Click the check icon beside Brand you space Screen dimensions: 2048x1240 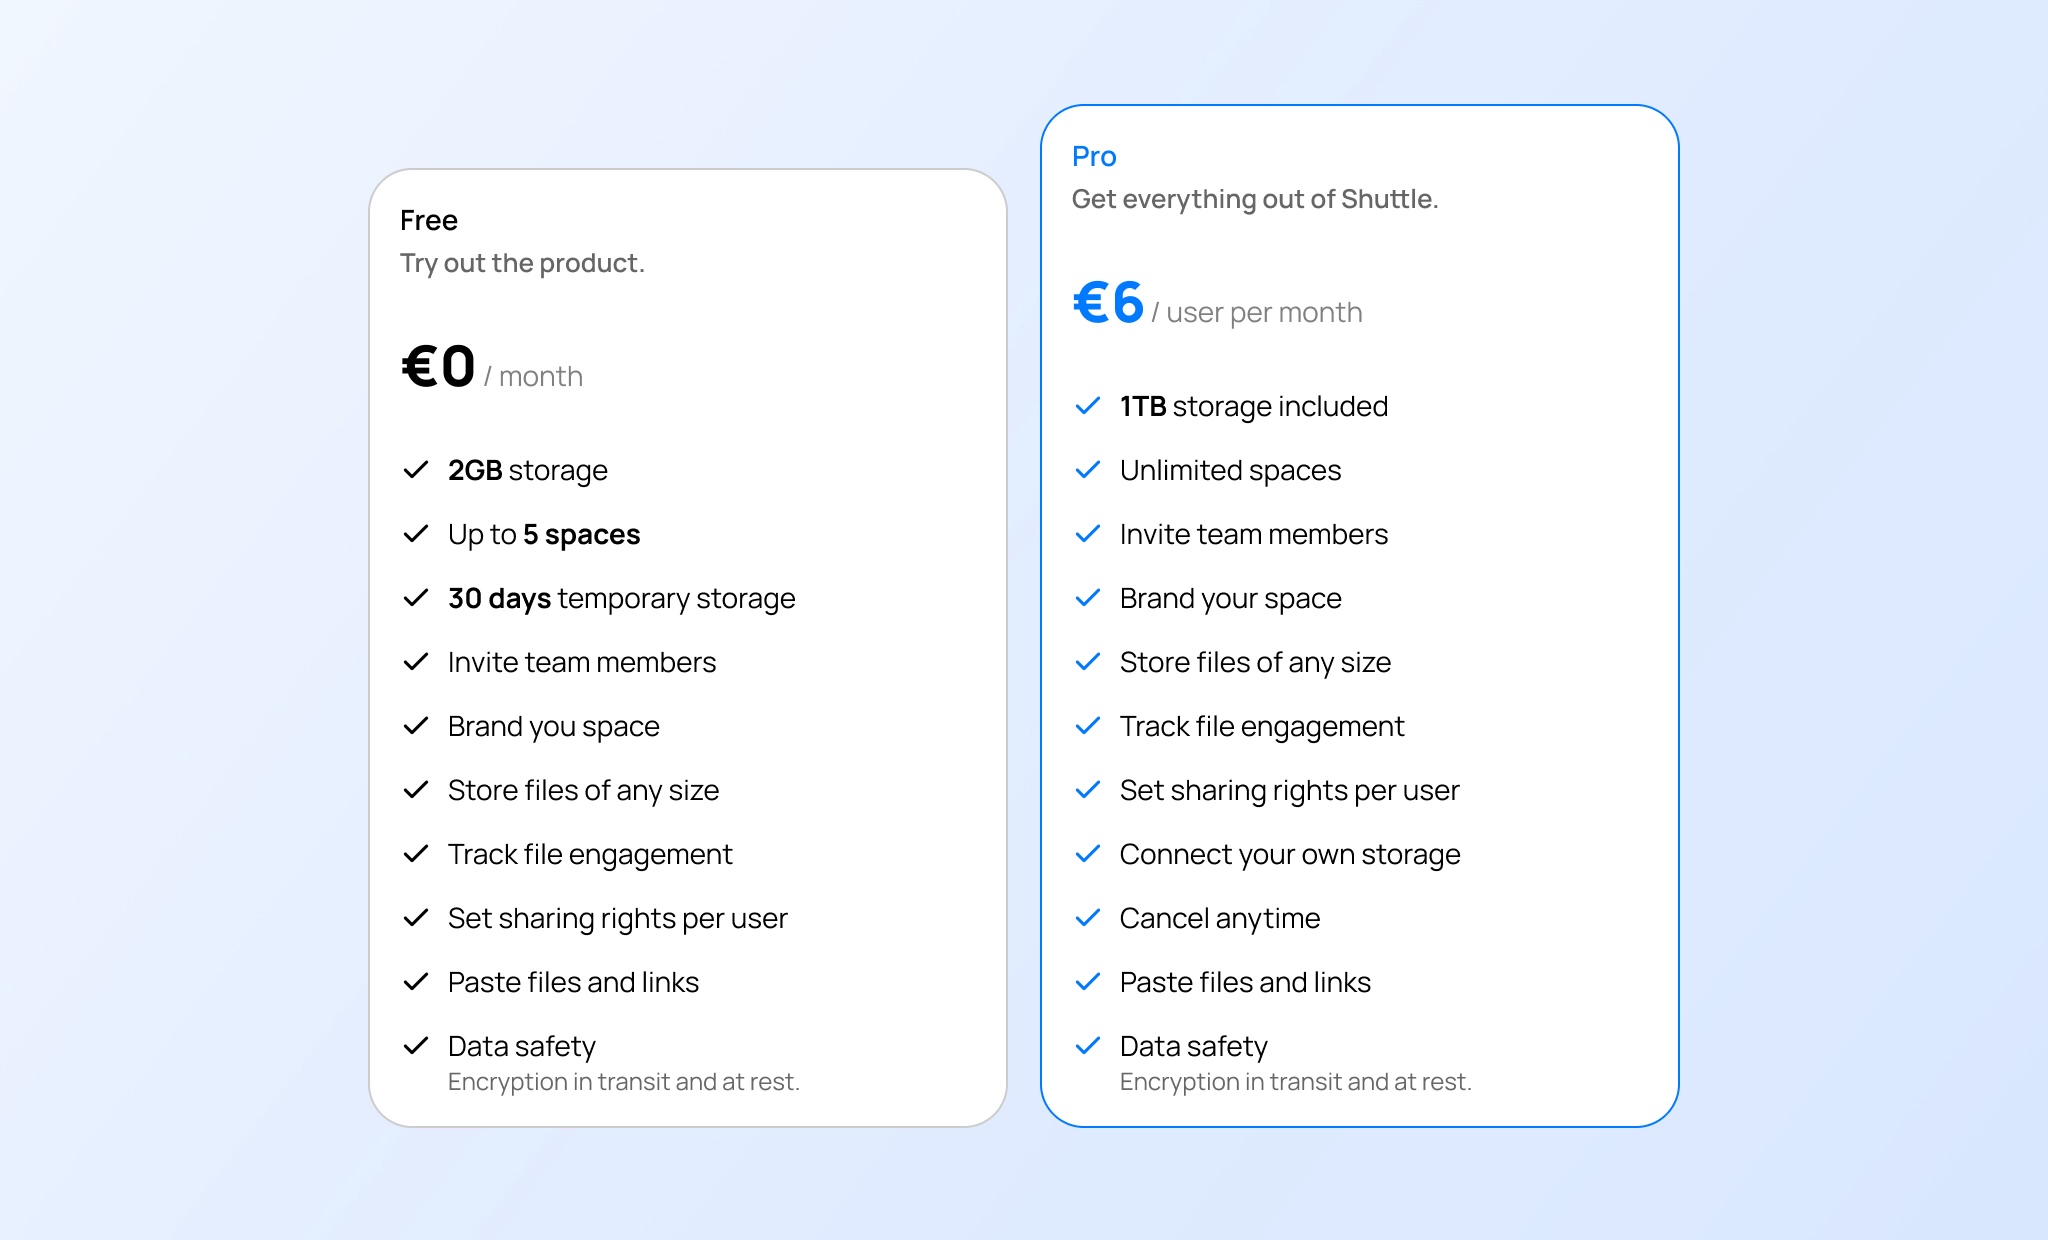415,726
